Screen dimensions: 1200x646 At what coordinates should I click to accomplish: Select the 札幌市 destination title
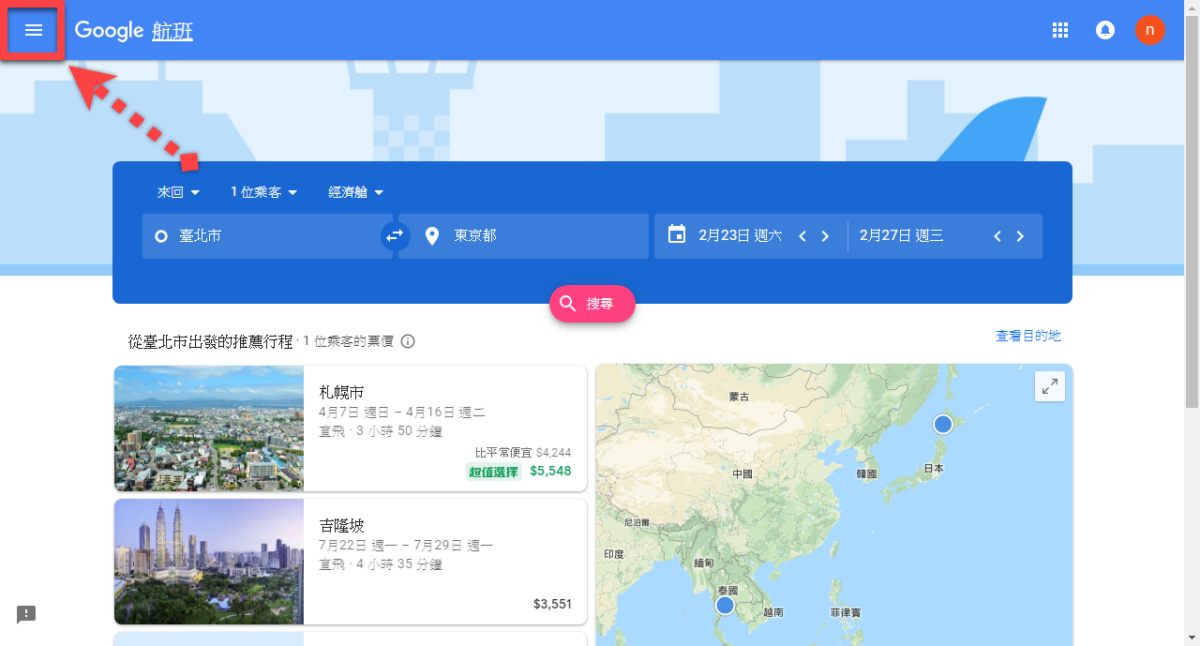tap(342, 392)
